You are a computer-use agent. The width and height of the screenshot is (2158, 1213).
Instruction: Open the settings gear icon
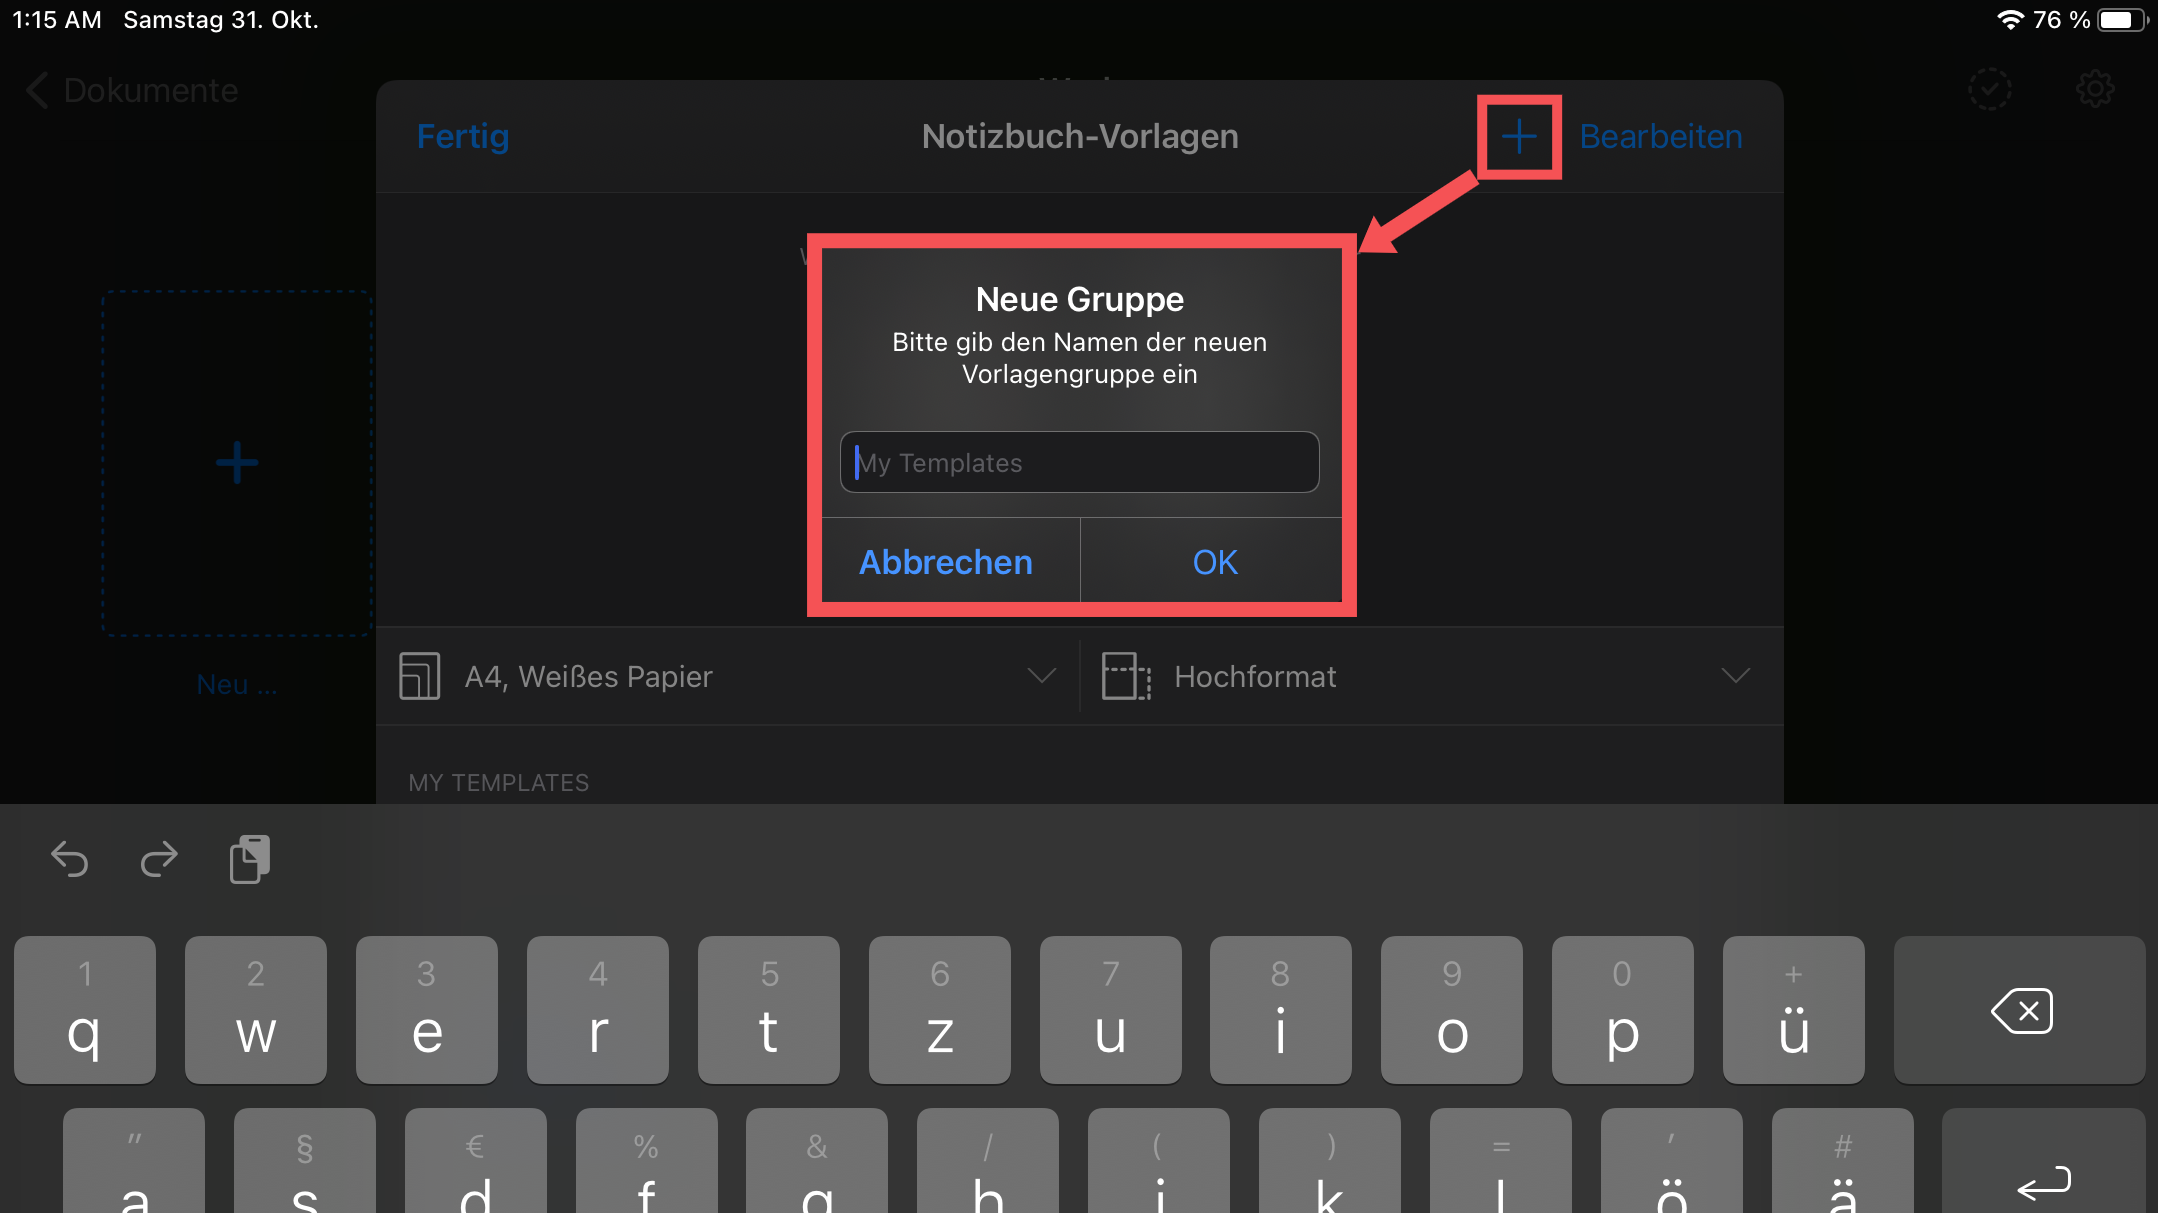(x=2095, y=90)
